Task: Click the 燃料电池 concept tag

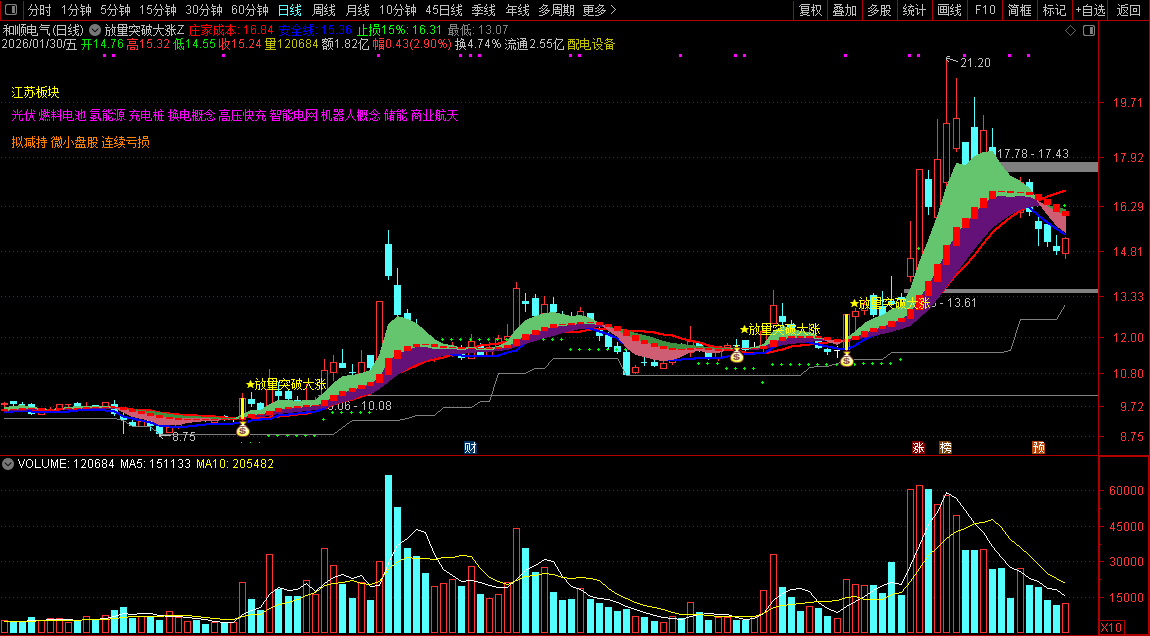Action: click(x=62, y=115)
